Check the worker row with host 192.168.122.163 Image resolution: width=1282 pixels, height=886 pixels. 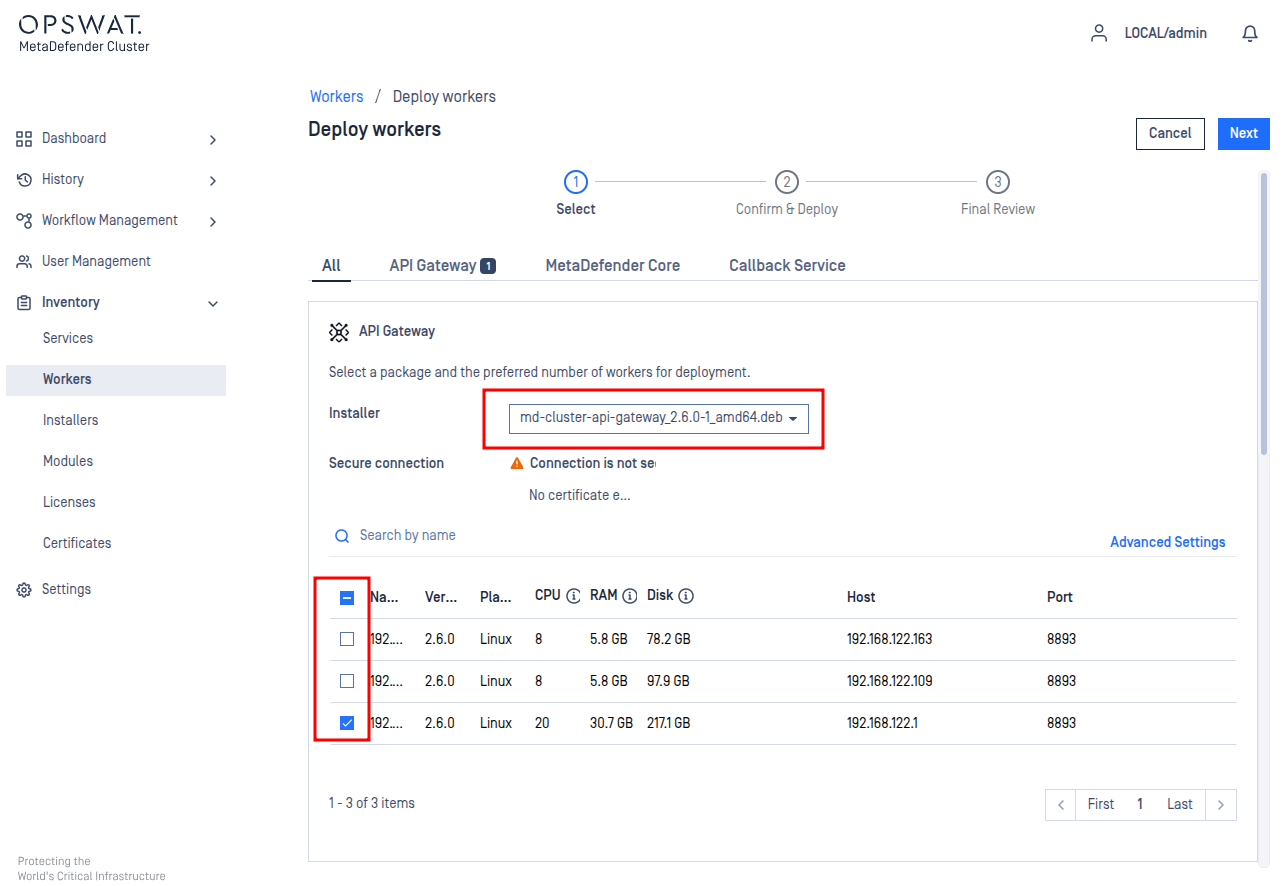pyautogui.click(x=347, y=639)
